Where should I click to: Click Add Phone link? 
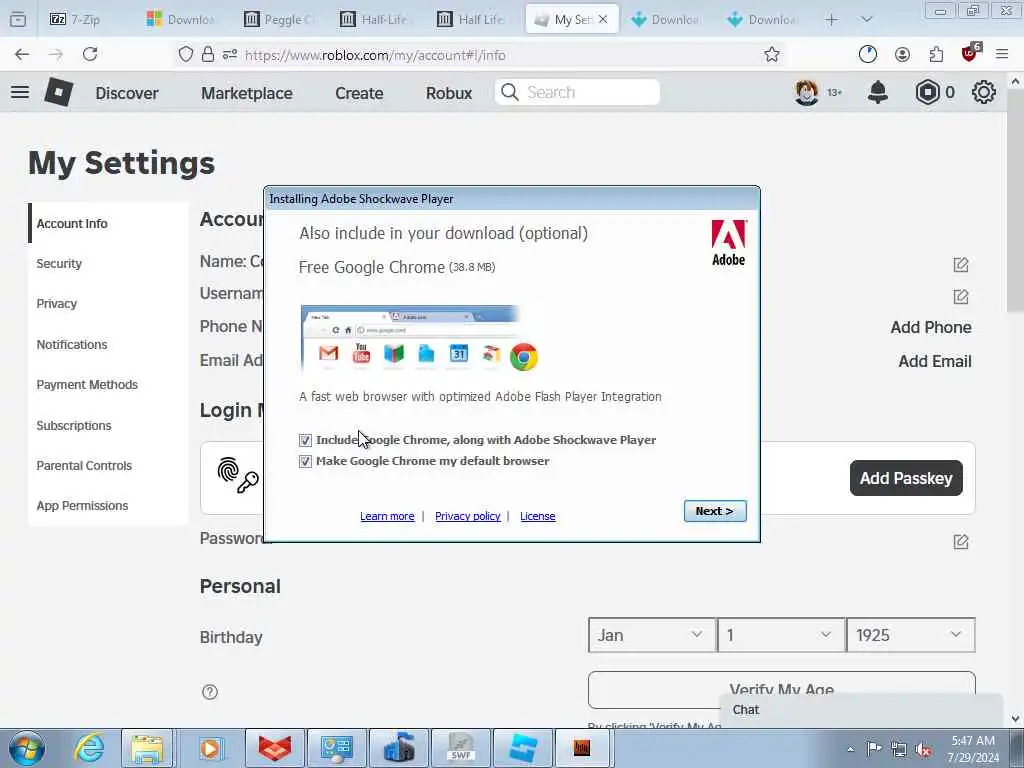click(931, 327)
